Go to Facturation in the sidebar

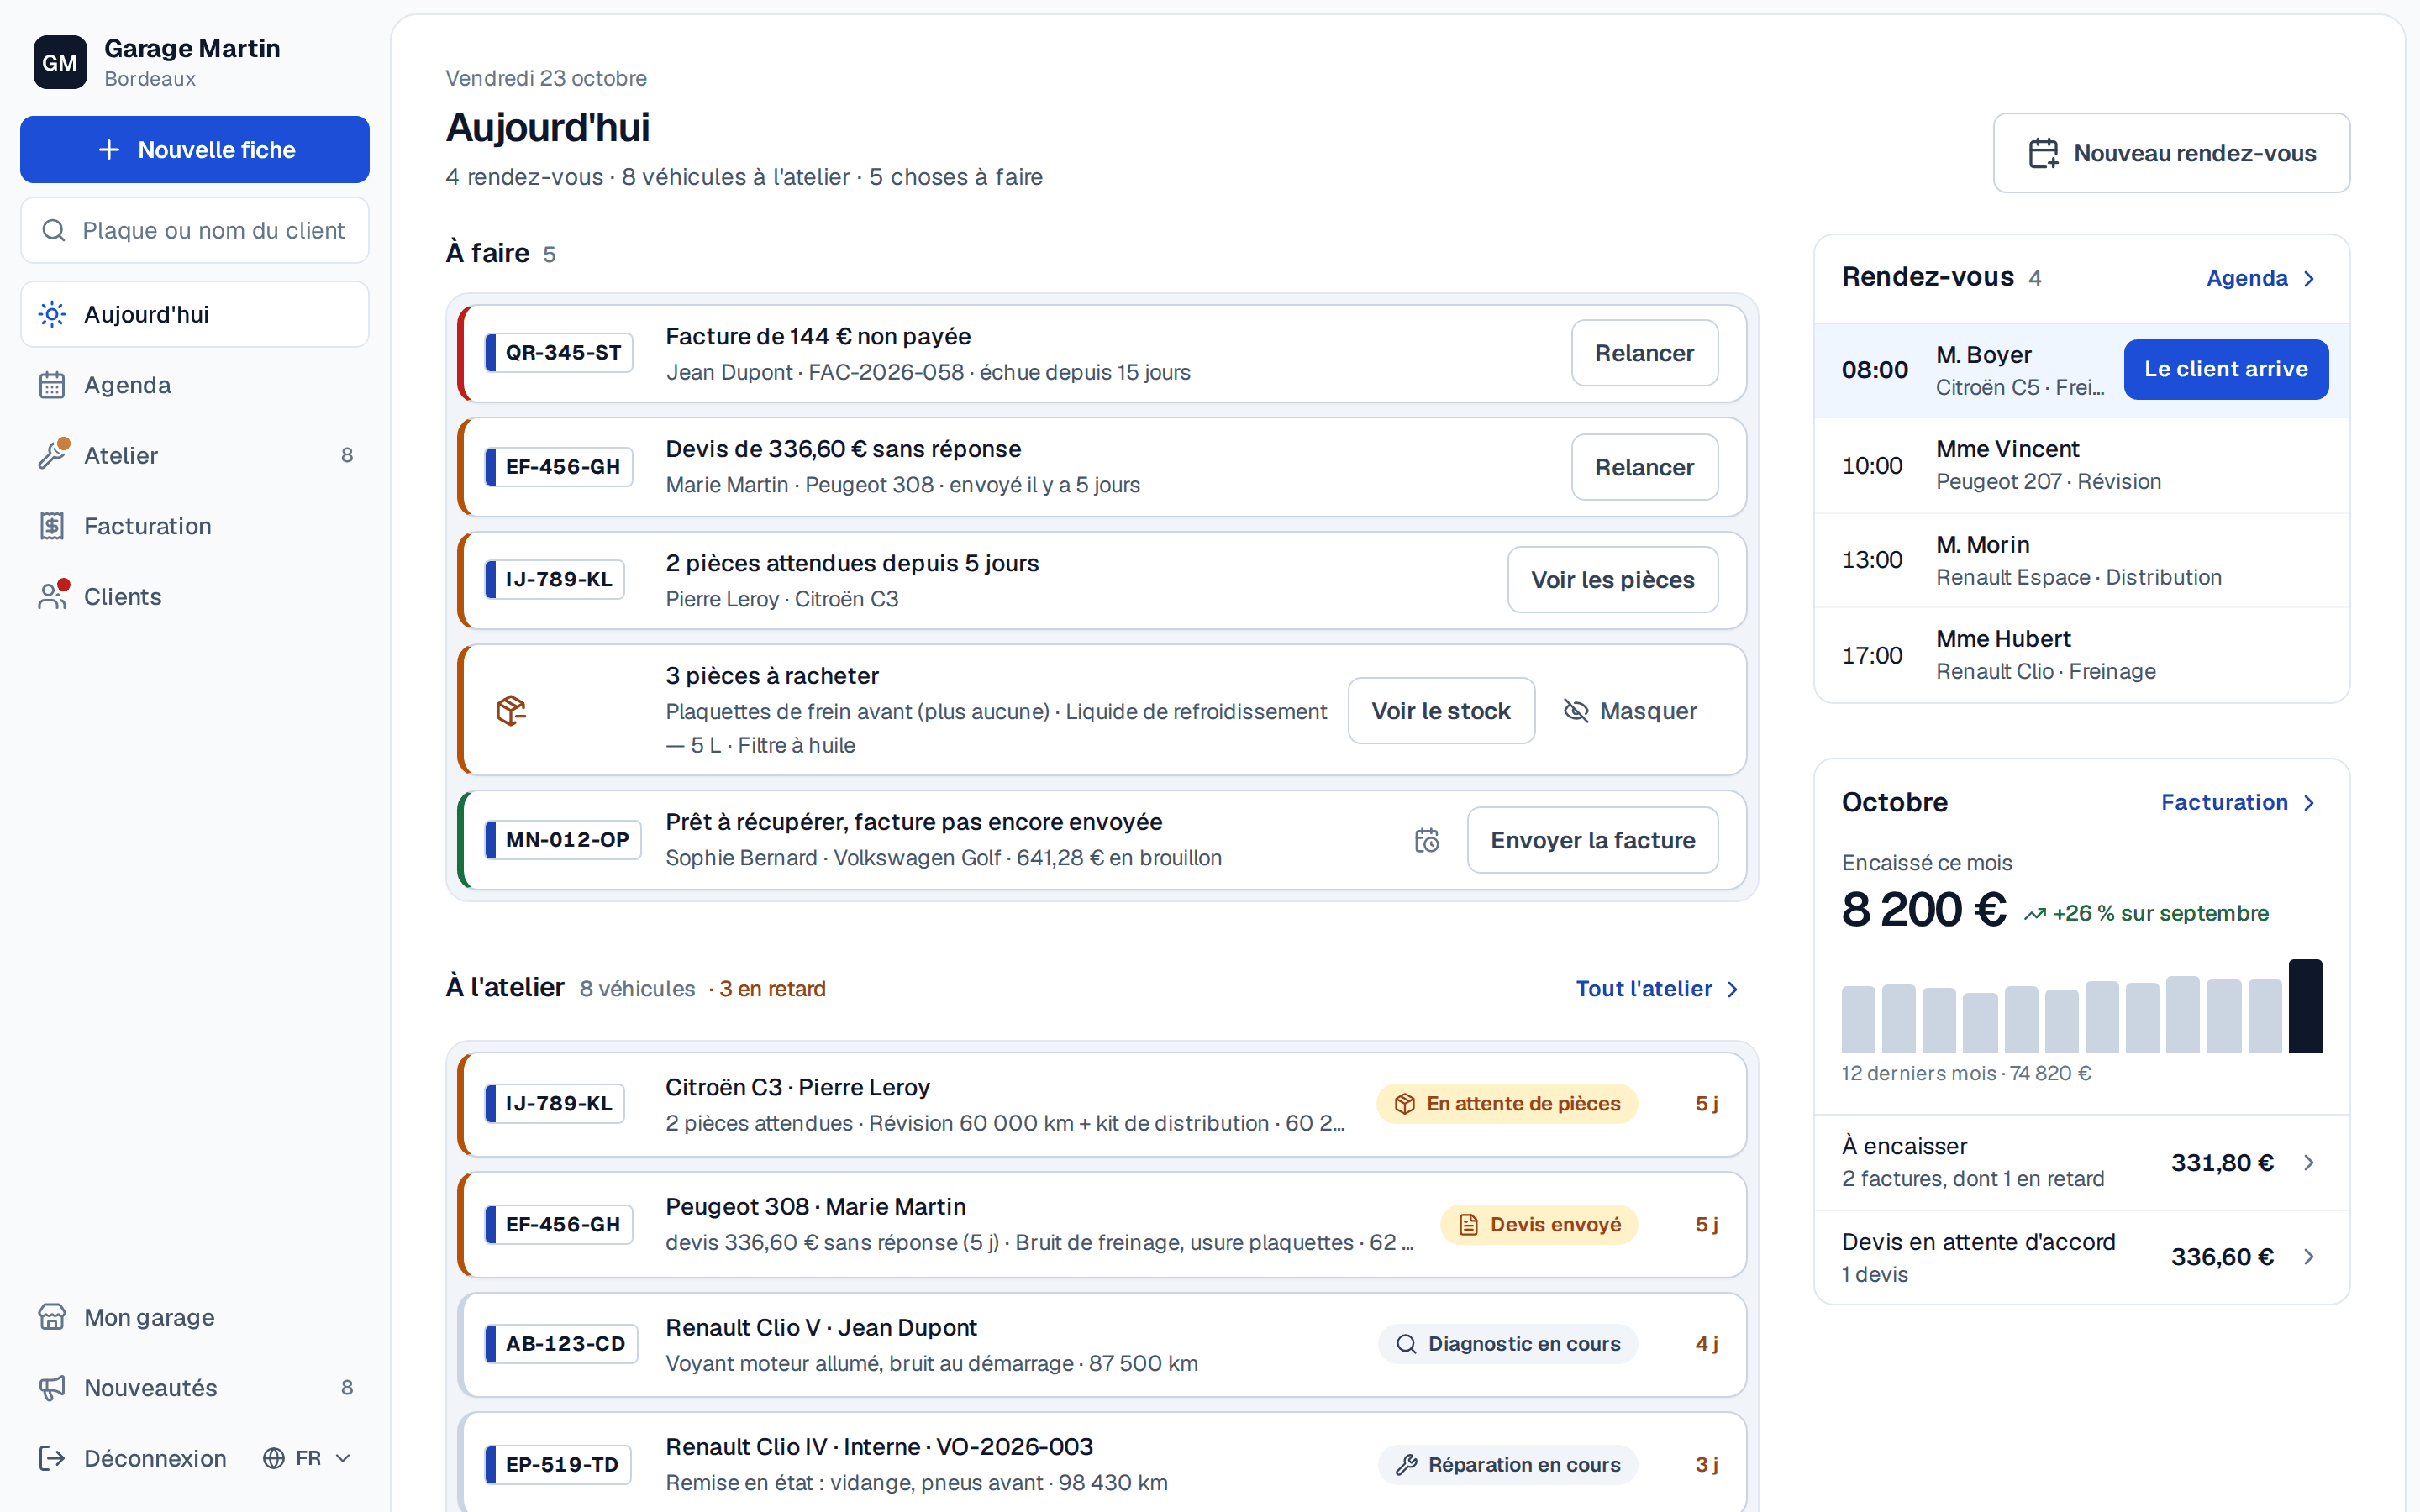coord(195,526)
